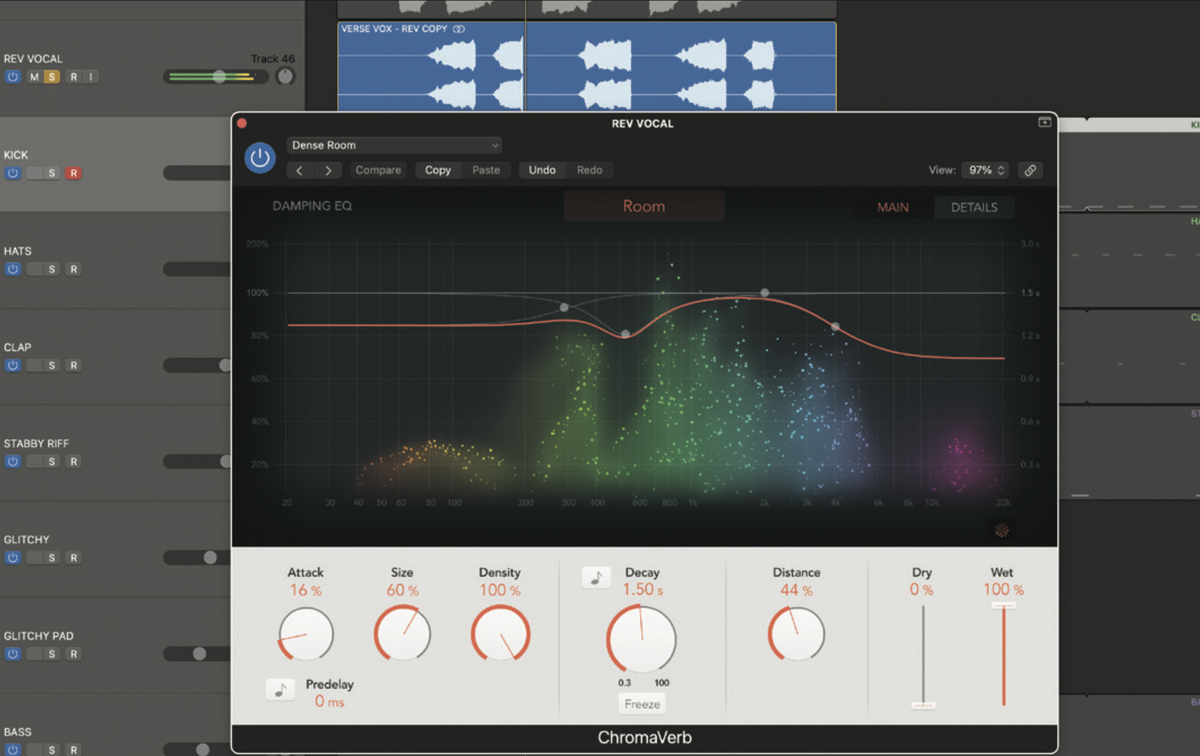This screenshot has width=1200, height=756.
Task: Click the chain link icon near View
Action: click(1030, 170)
